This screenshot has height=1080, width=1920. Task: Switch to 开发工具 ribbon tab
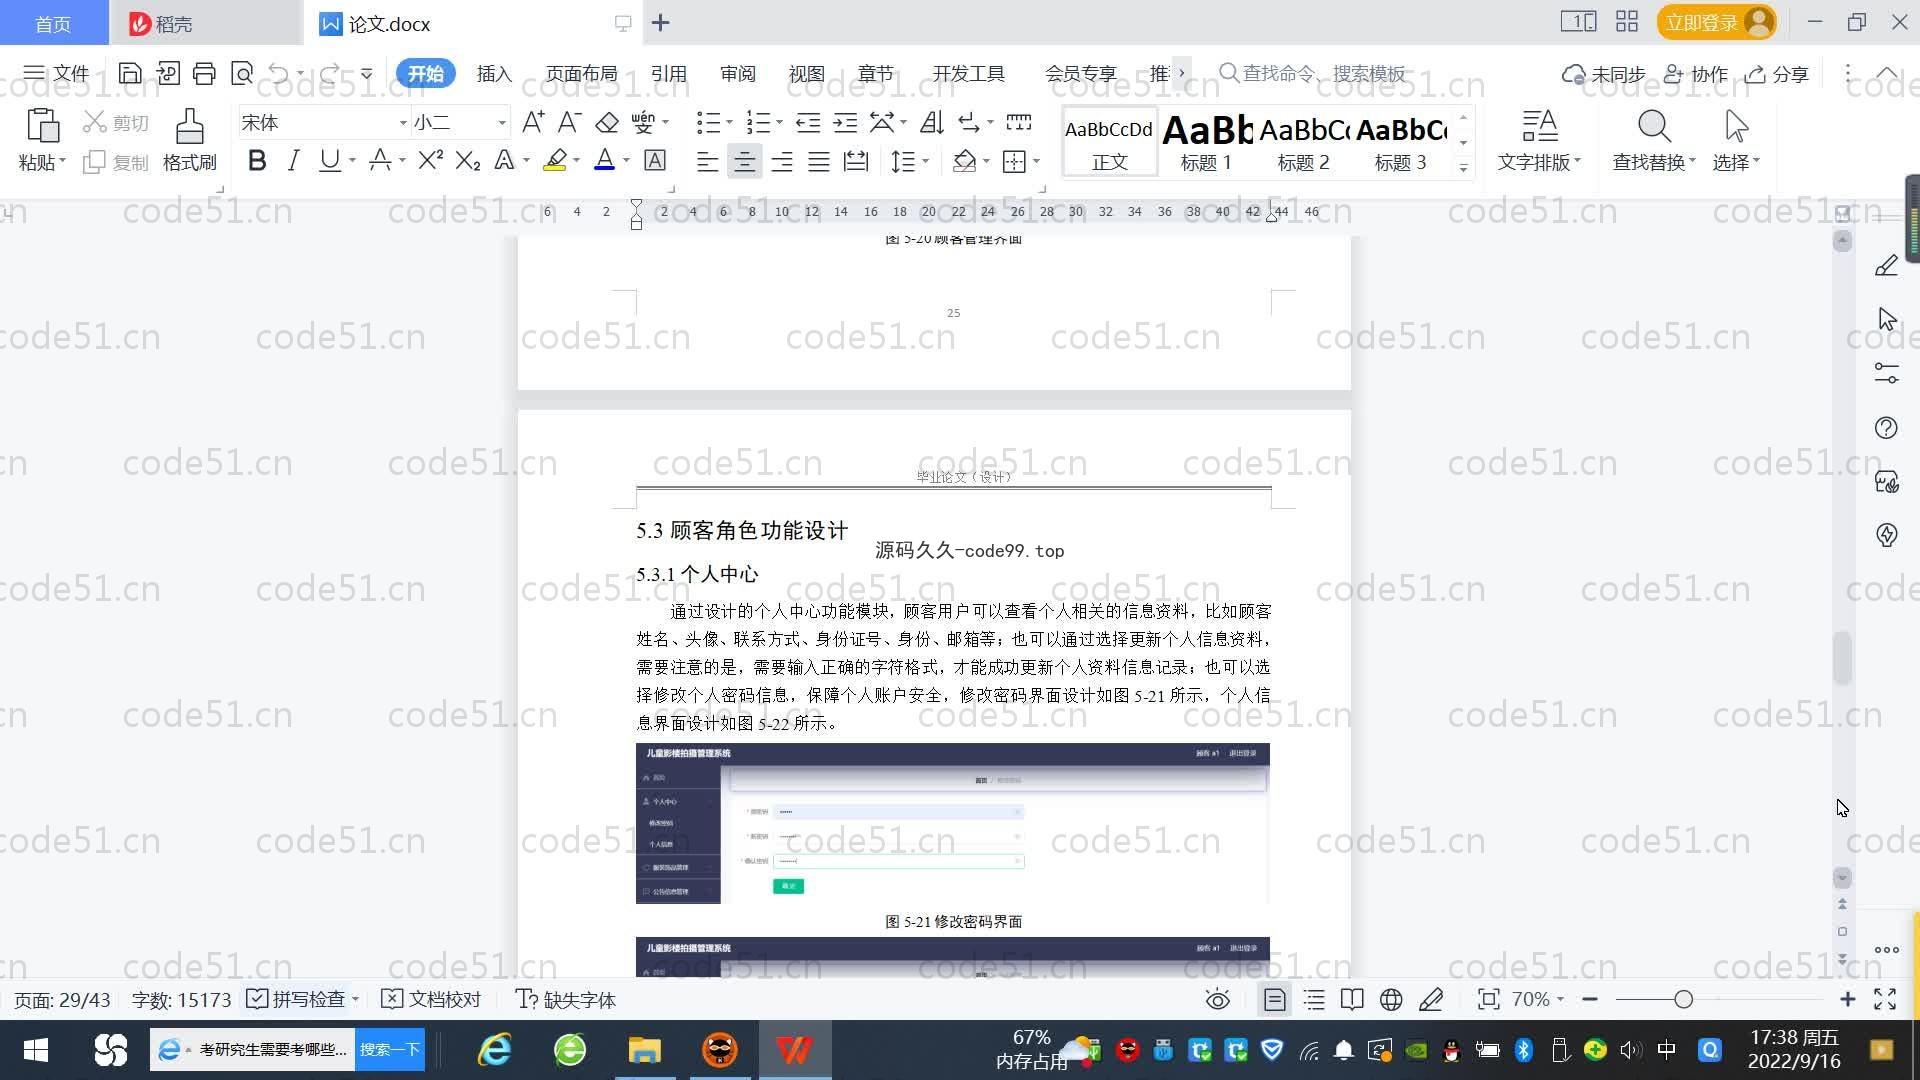click(x=968, y=73)
